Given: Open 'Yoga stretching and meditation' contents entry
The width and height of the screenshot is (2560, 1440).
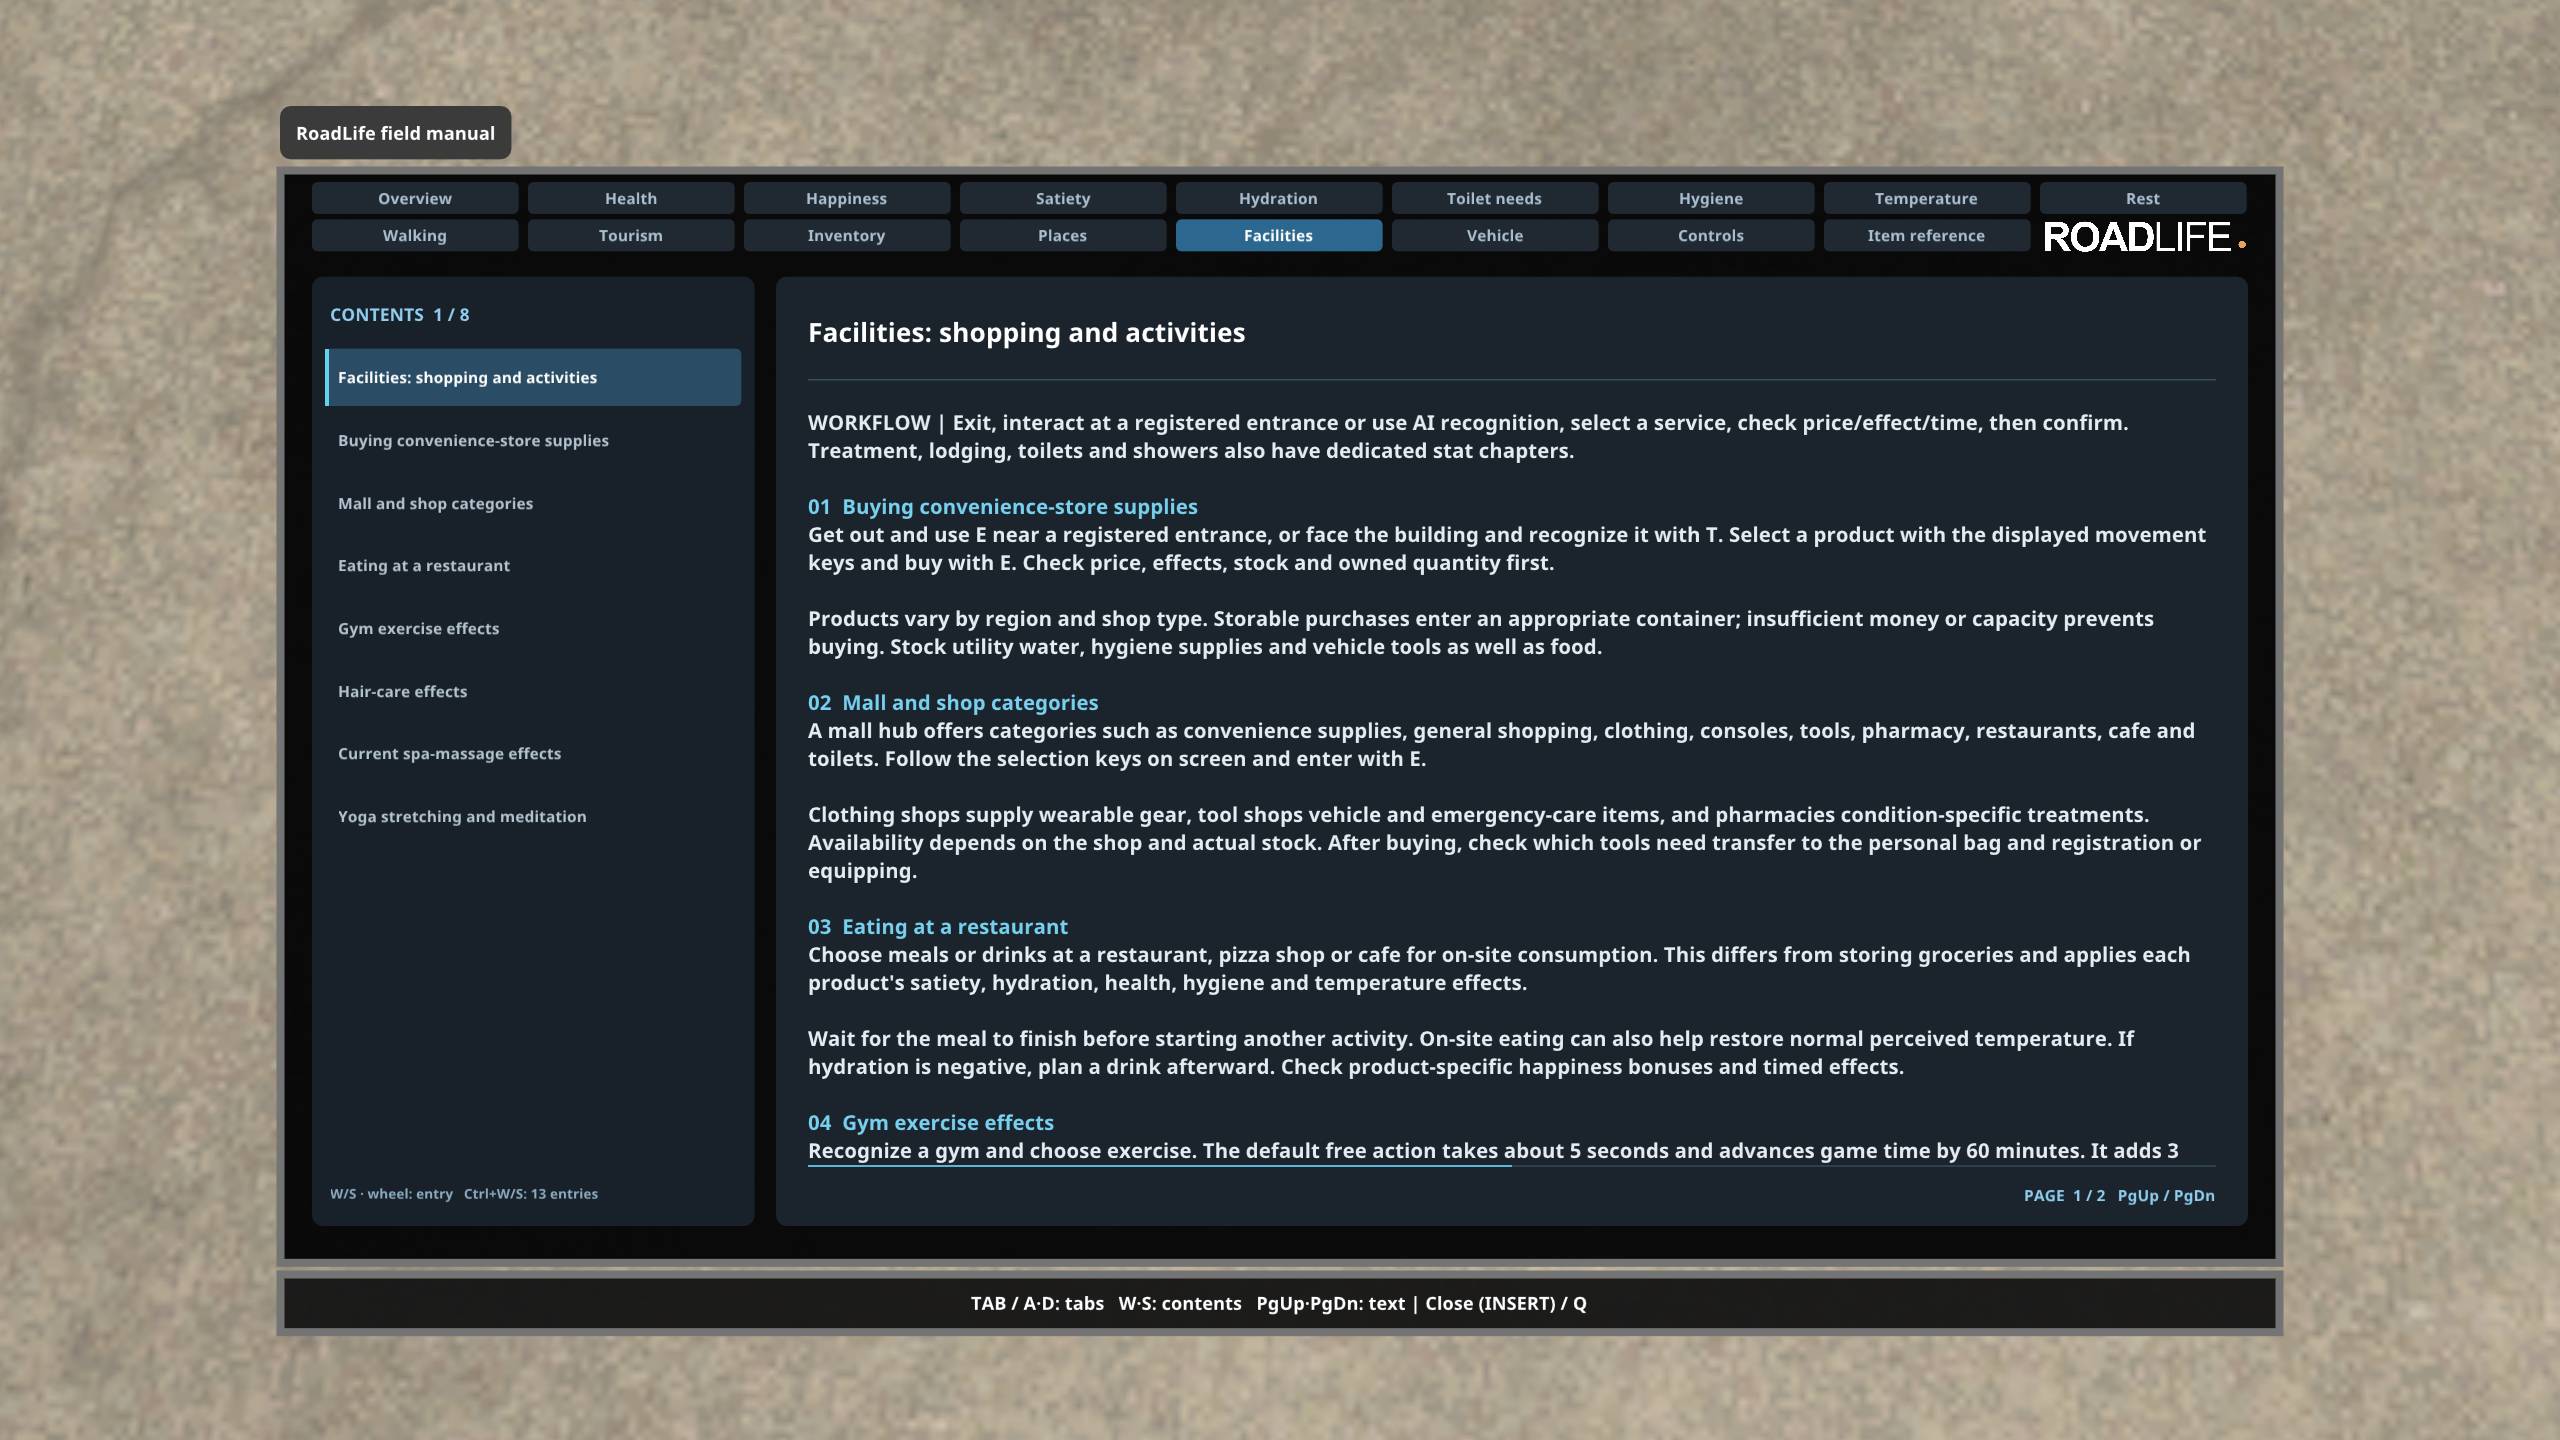Looking at the screenshot, I should (533, 816).
